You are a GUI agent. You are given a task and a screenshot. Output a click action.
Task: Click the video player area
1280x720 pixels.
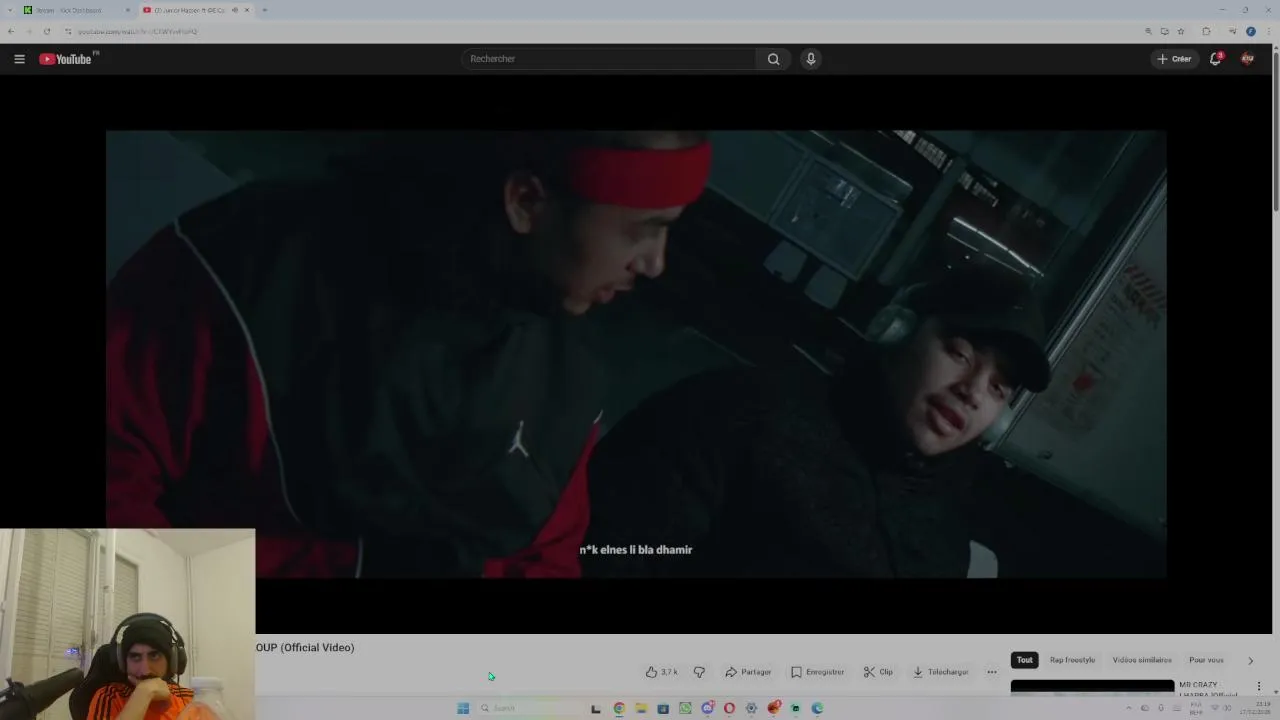click(636, 354)
